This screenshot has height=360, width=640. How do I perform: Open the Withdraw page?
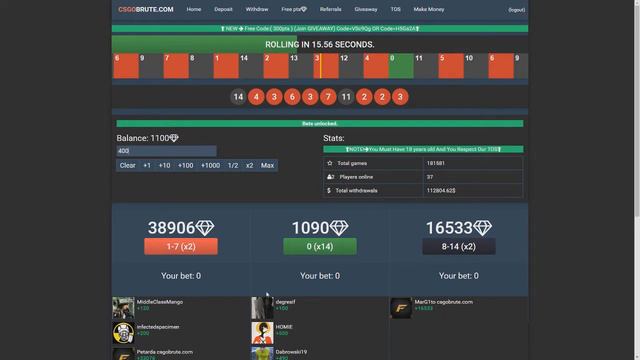point(257,9)
